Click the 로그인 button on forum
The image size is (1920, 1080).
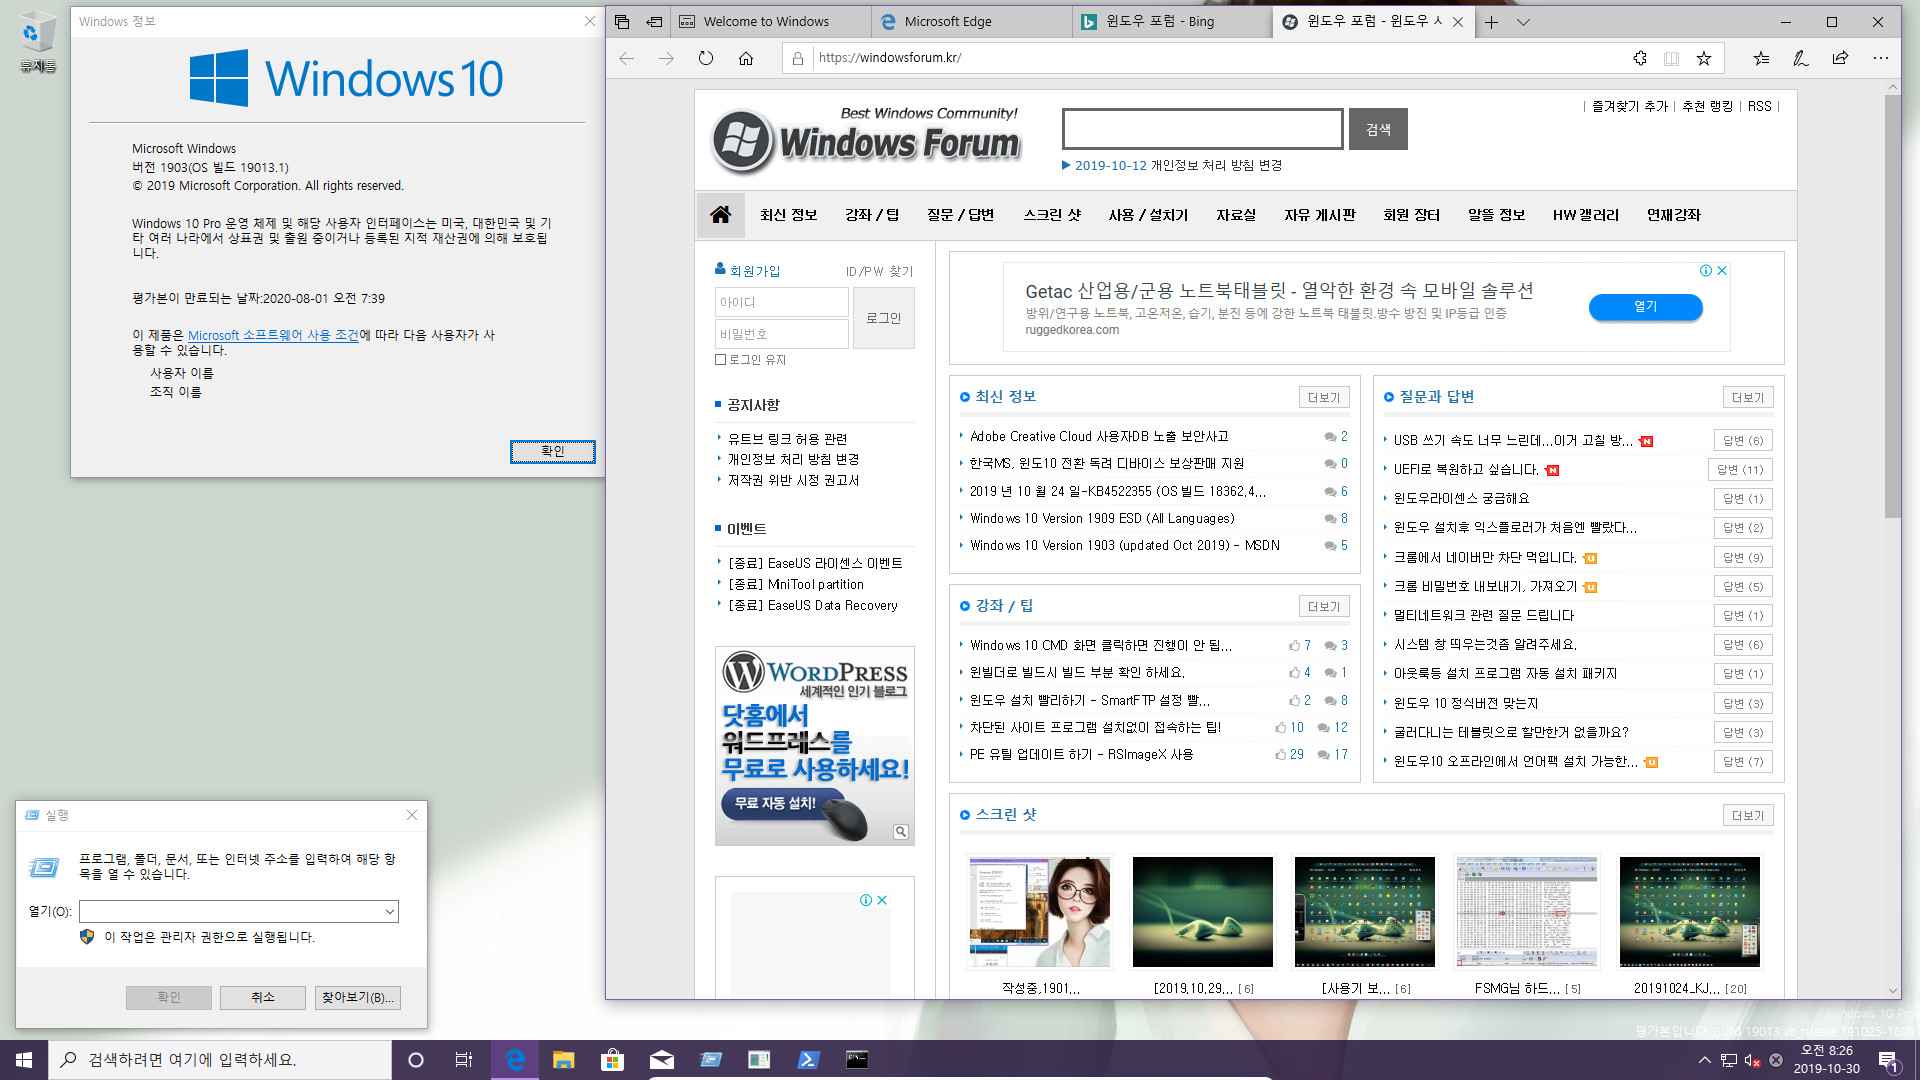click(x=883, y=318)
